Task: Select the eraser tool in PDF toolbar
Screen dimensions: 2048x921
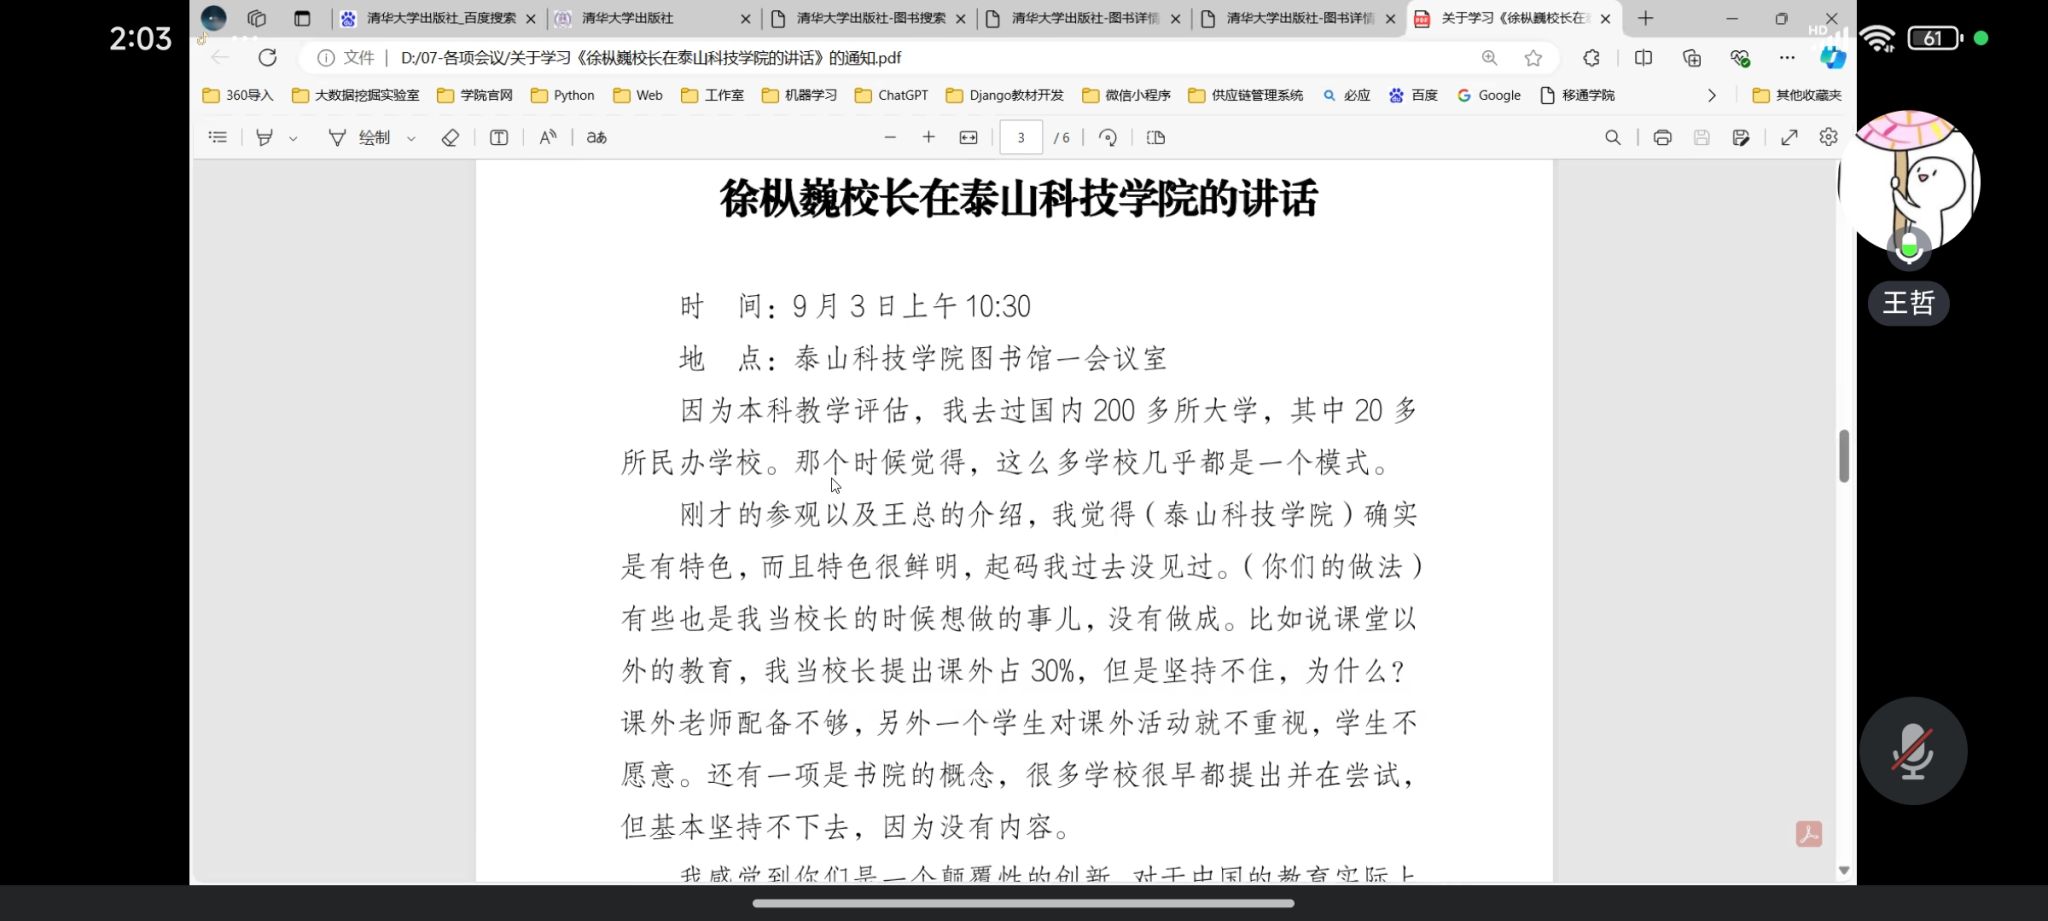Action: tap(450, 138)
